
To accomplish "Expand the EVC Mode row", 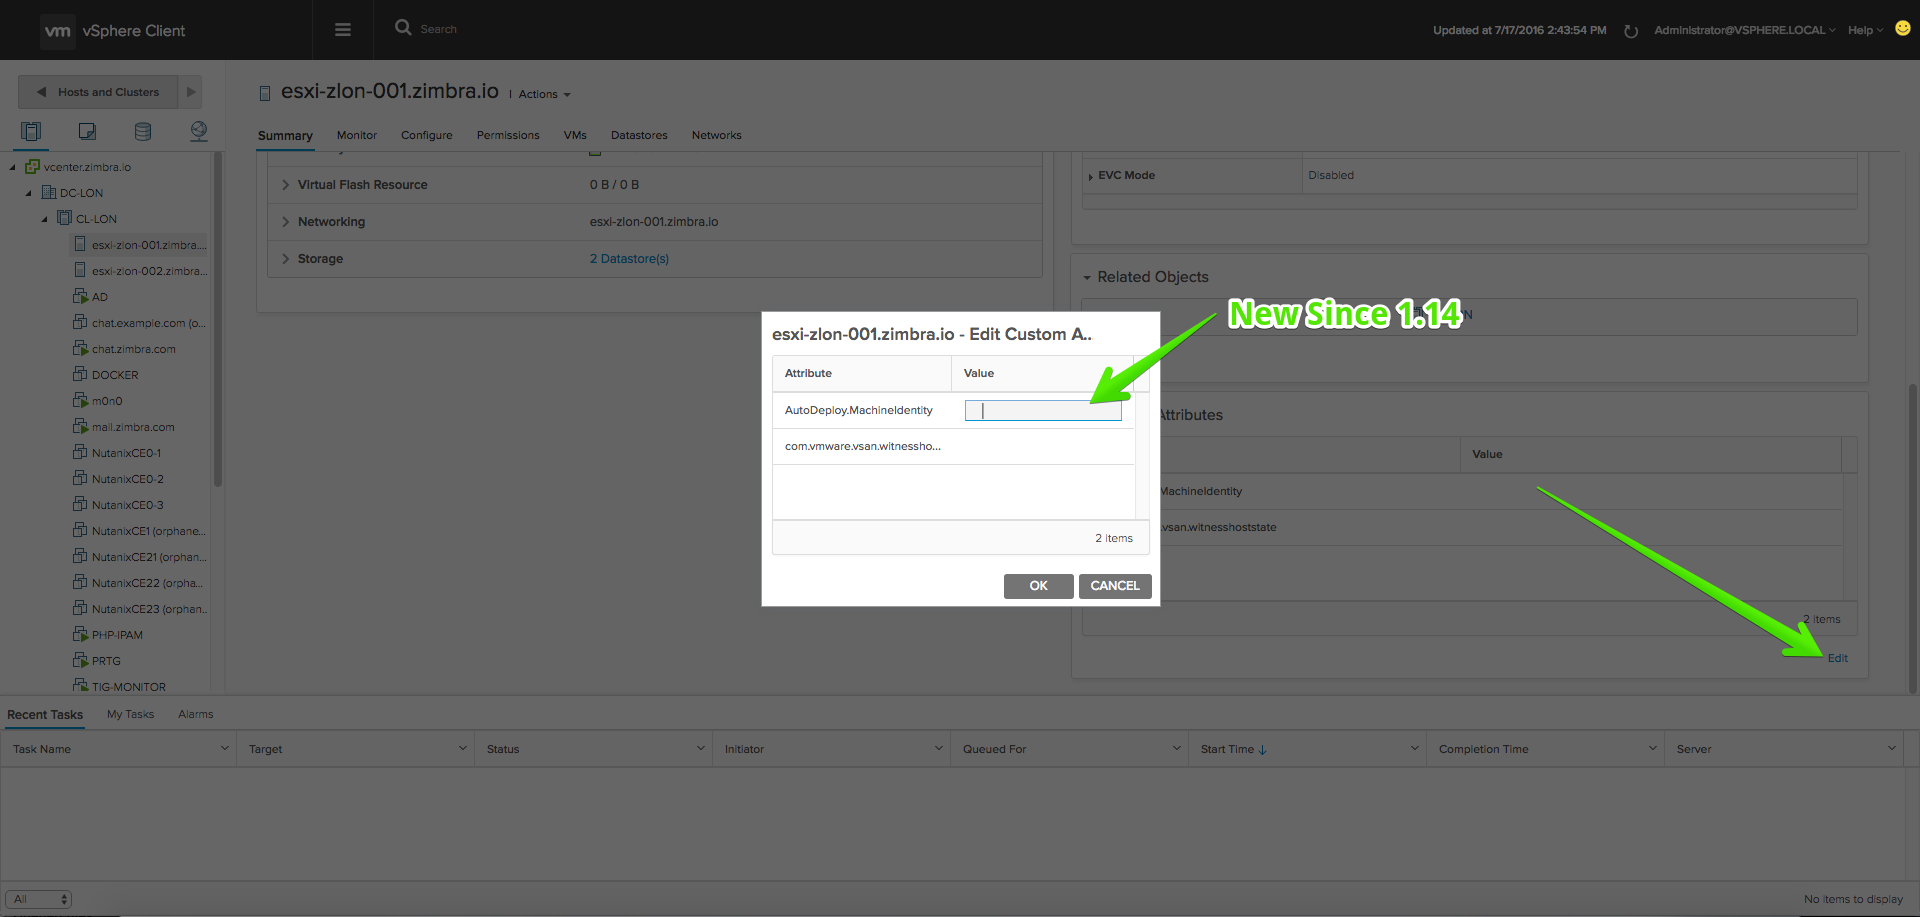I will point(1090,176).
